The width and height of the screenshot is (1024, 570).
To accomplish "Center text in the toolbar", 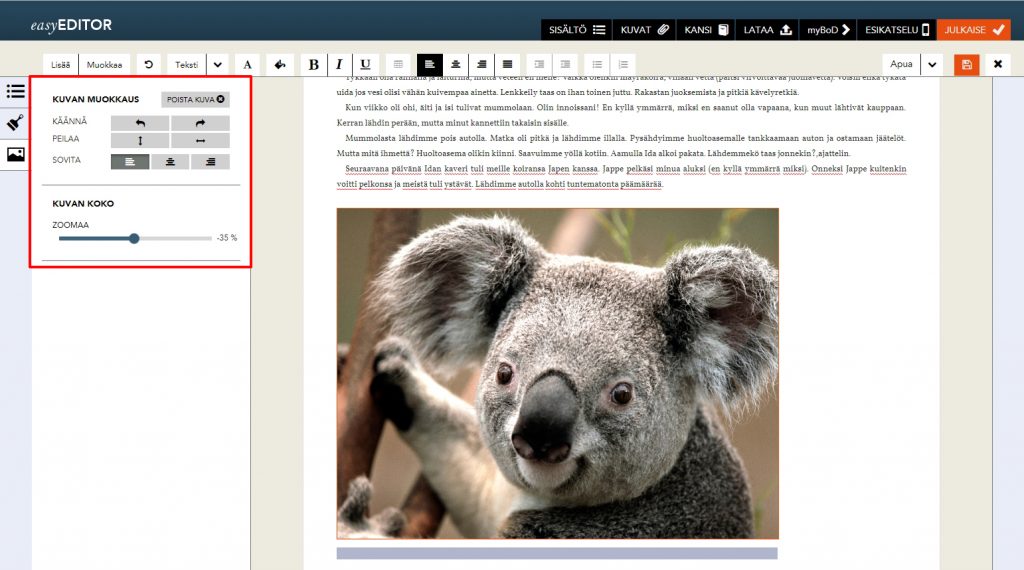I will point(456,65).
